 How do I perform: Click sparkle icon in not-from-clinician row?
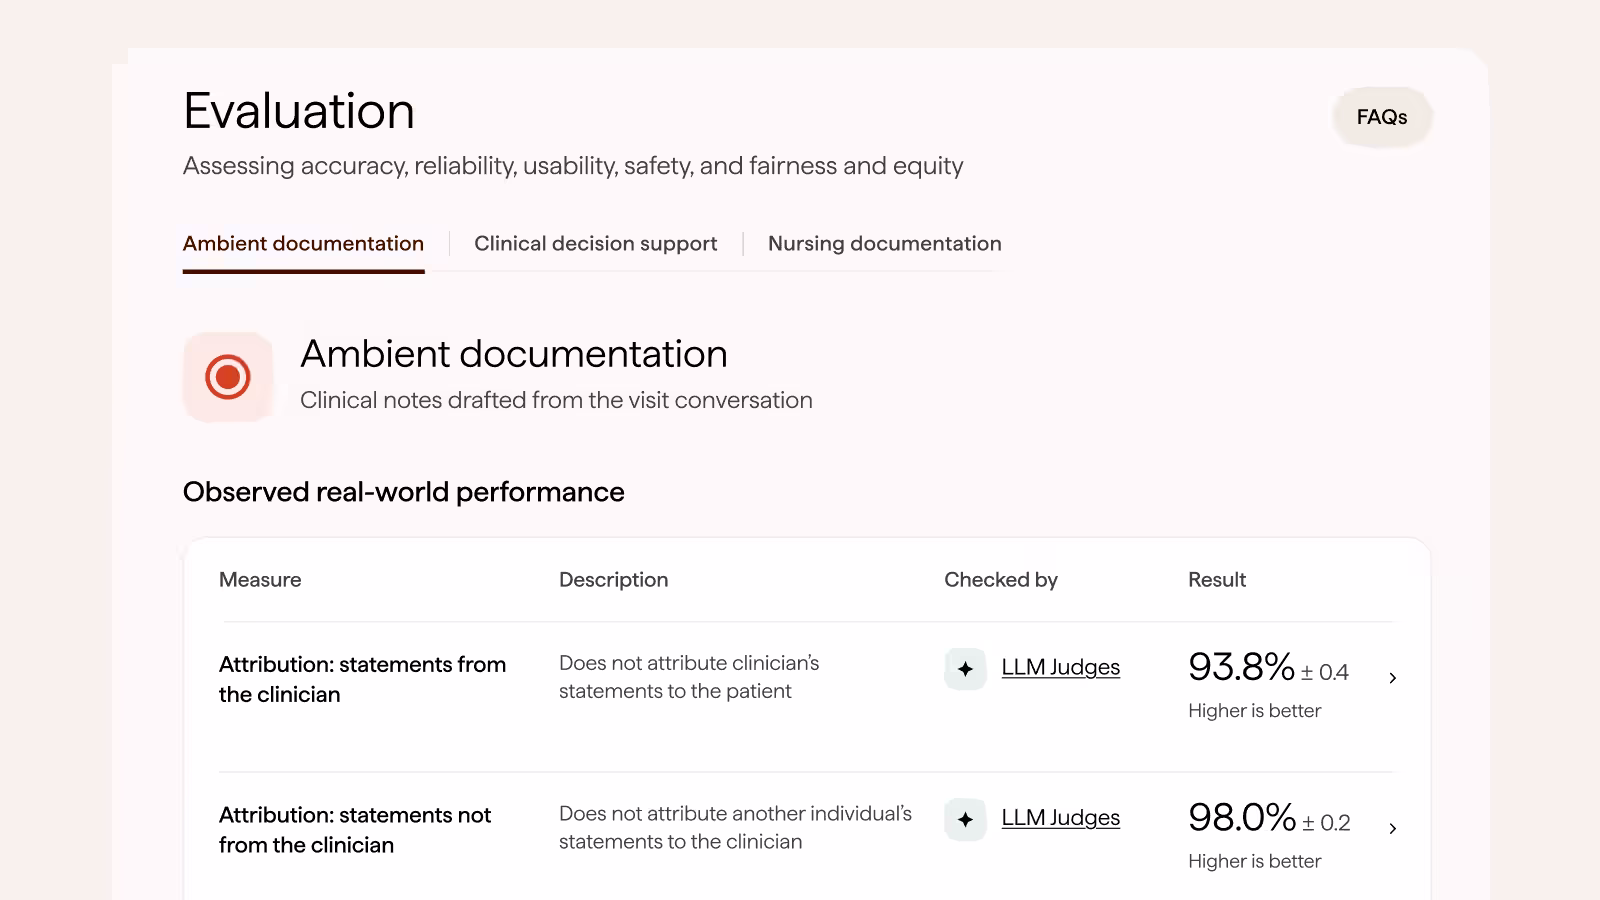click(x=965, y=819)
